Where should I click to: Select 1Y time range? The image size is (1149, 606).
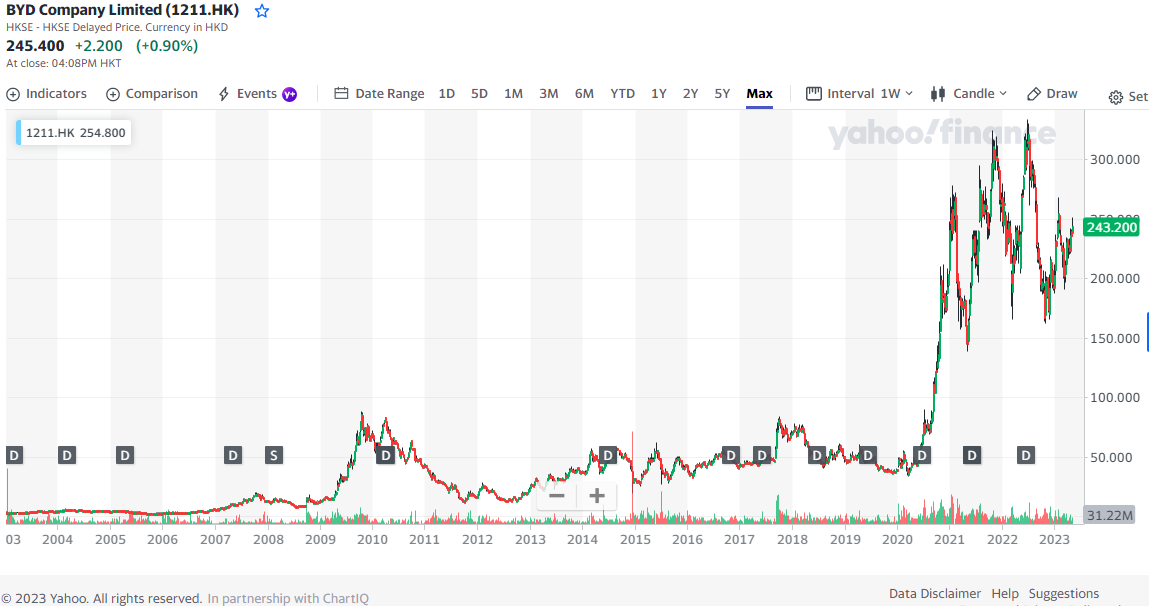click(x=659, y=94)
